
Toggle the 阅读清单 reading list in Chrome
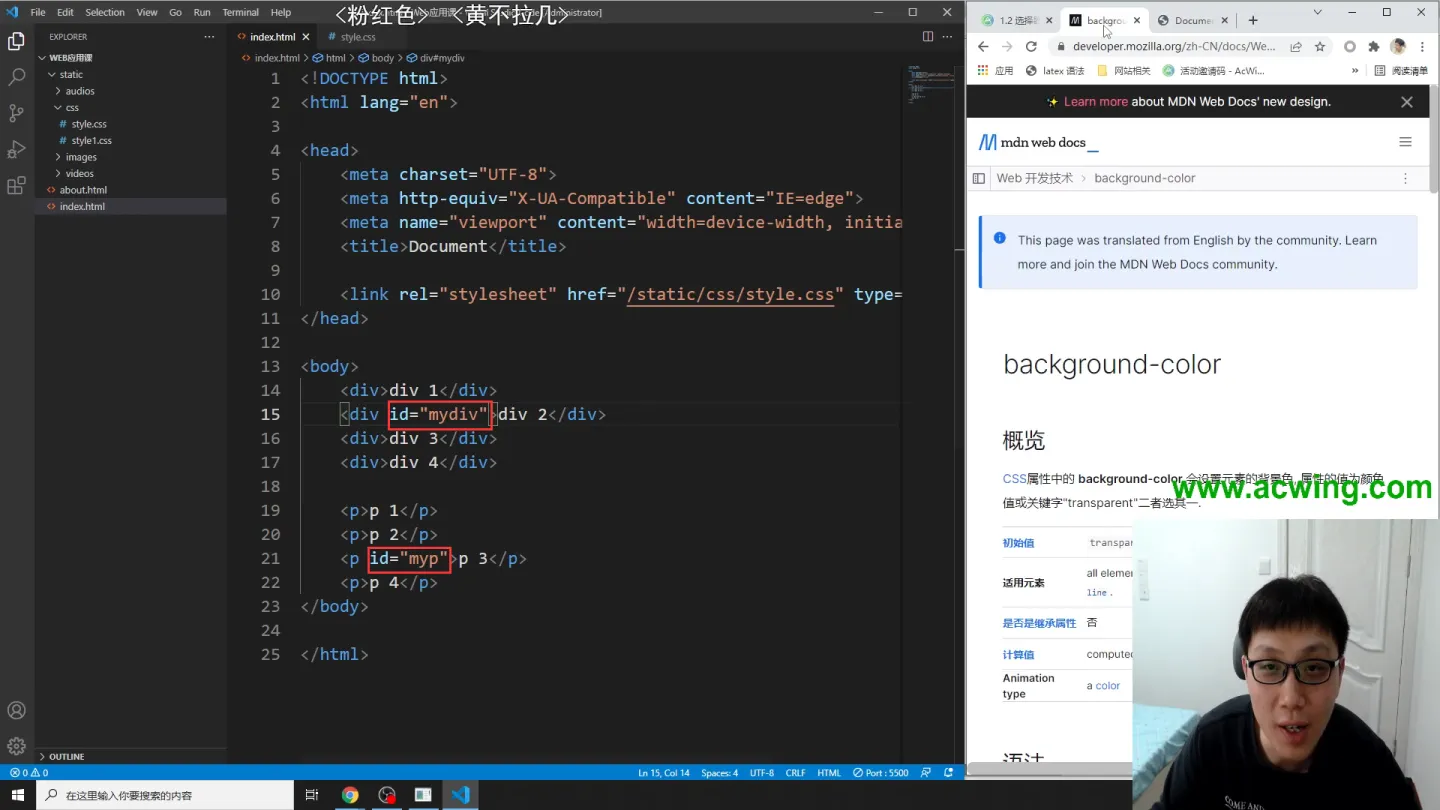tap(1409, 70)
